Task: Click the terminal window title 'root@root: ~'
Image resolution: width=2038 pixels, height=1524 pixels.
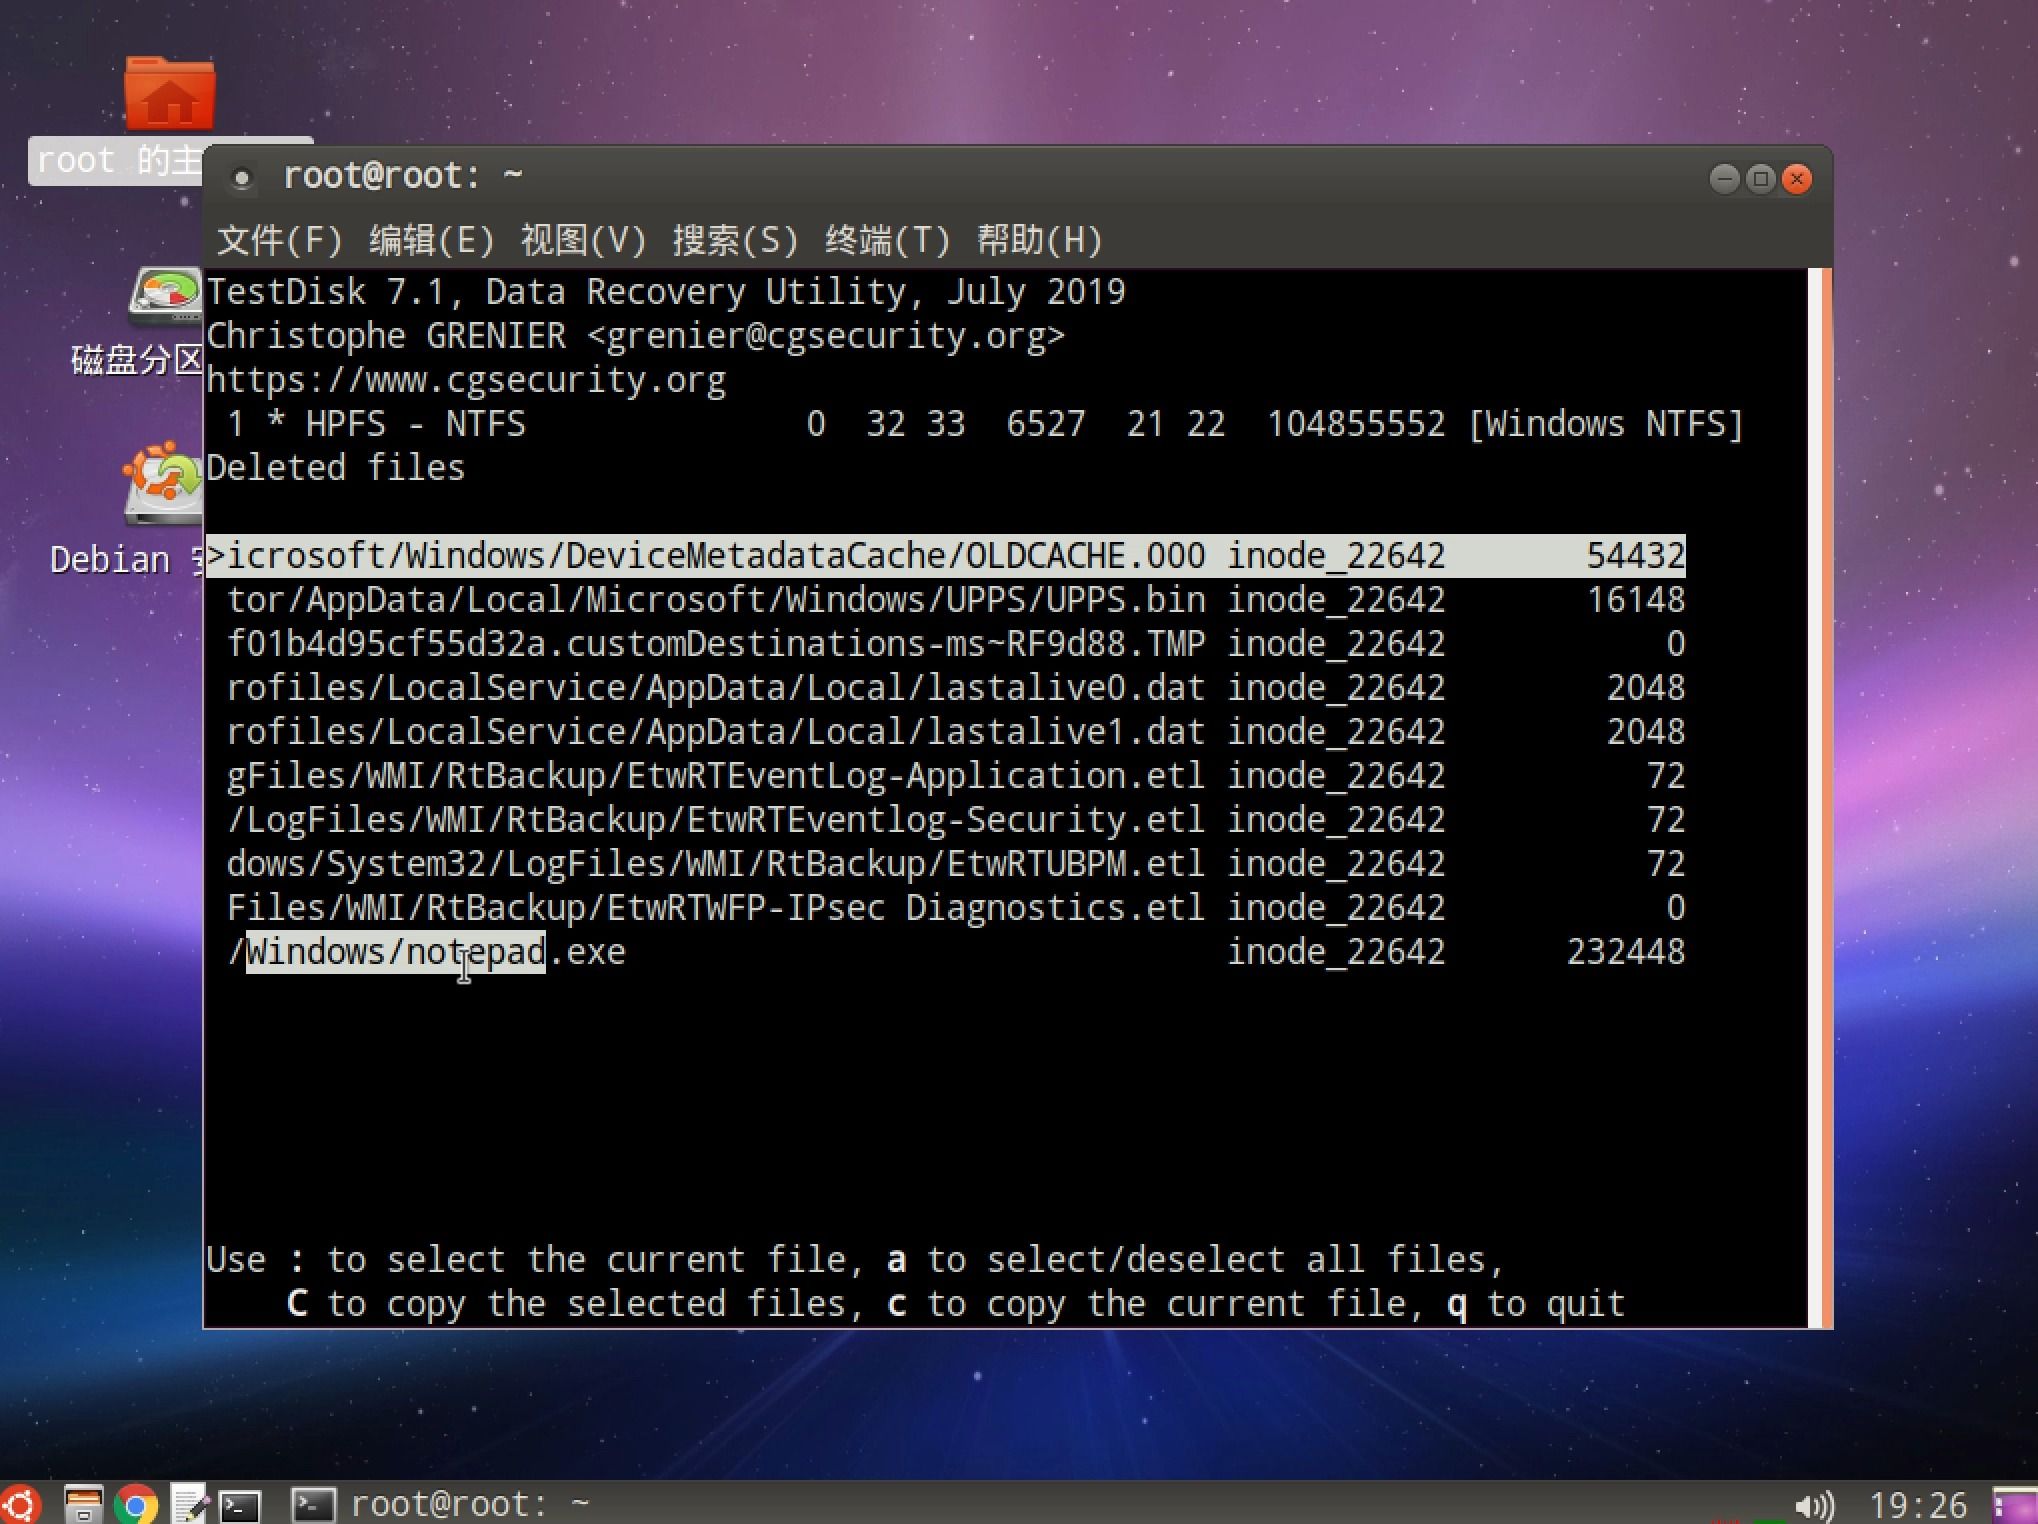Action: pos(403,177)
